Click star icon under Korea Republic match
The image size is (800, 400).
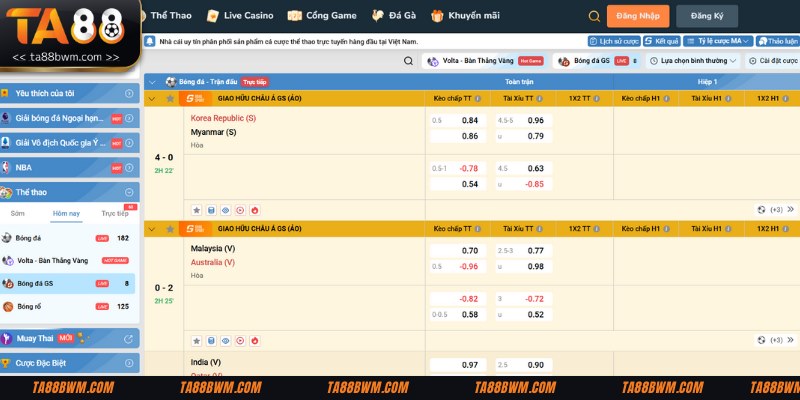(x=196, y=210)
